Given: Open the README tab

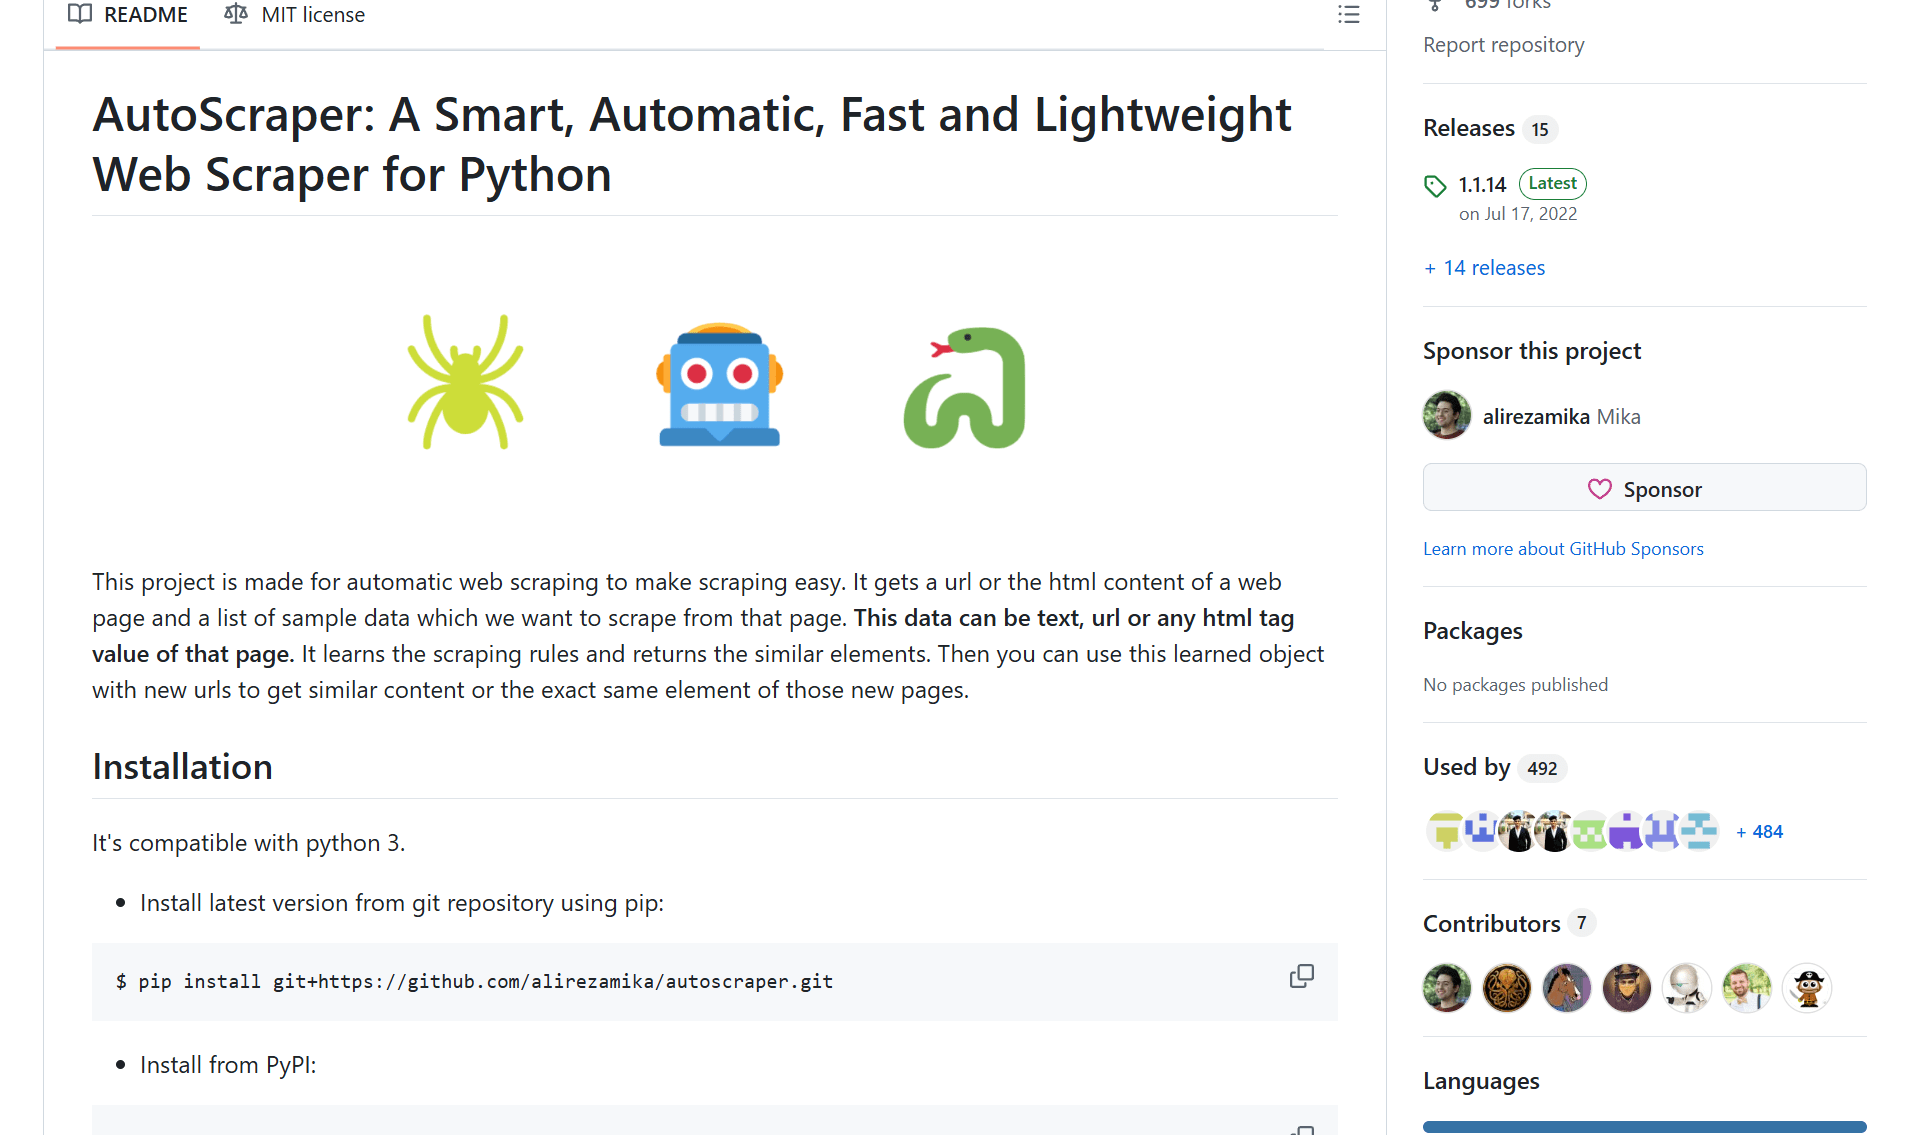Looking at the screenshot, I should pyautogui.click(x=128, y=15).
